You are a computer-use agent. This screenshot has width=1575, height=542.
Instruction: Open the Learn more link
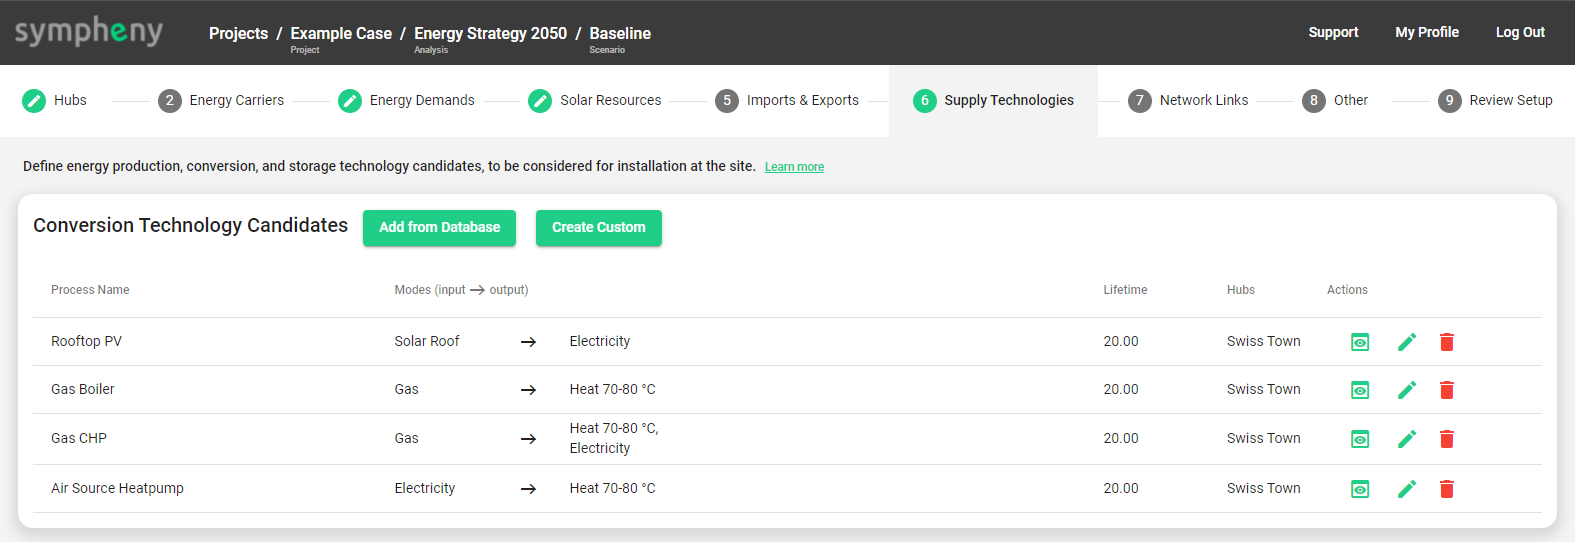point(794,167)
